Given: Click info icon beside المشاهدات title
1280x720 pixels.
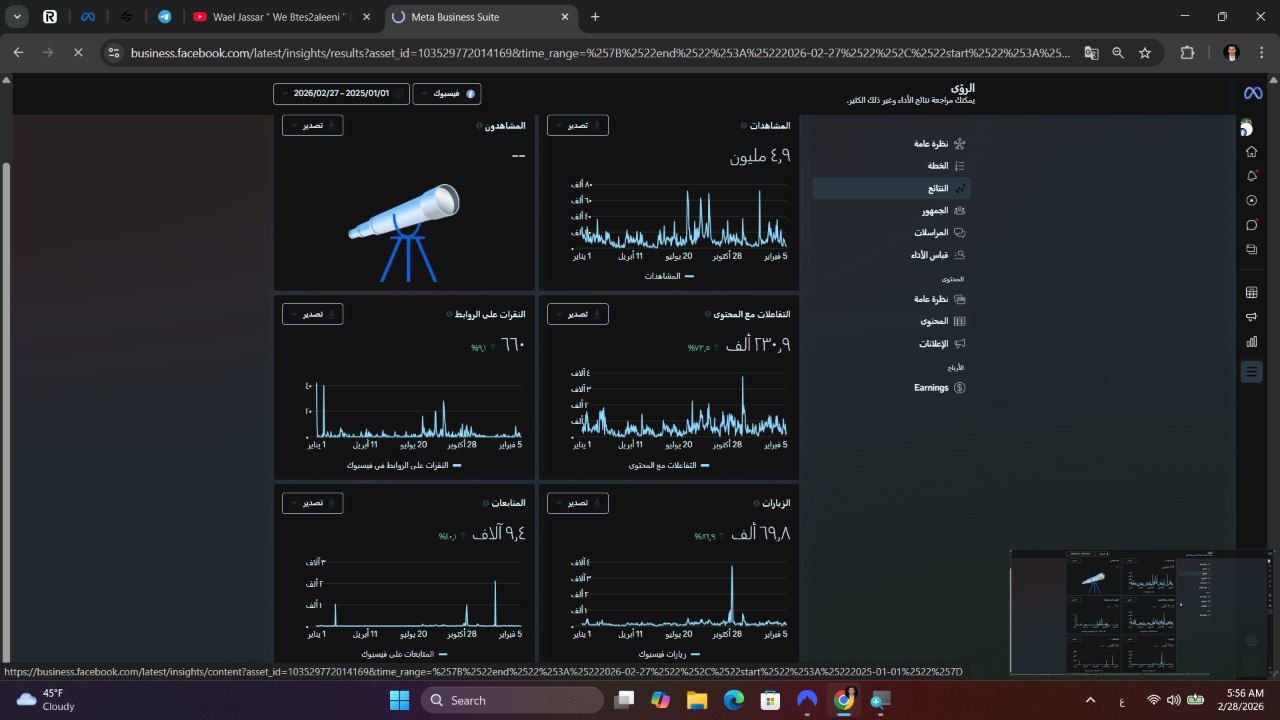Looking at the screenshot, I should click(x=743, y=126).
